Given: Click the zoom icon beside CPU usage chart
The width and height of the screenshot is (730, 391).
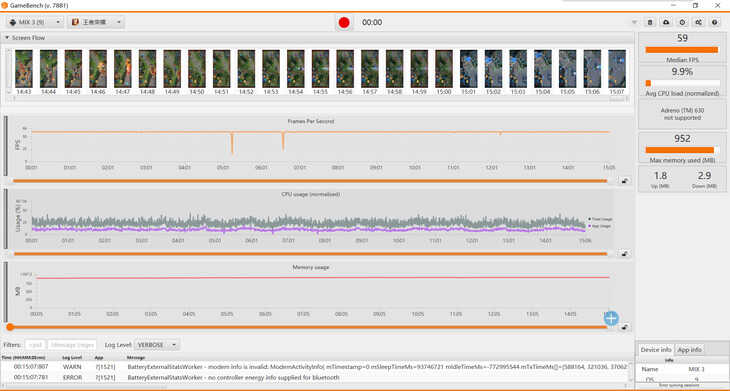Looking at the screenshot, I should point(625,254).
